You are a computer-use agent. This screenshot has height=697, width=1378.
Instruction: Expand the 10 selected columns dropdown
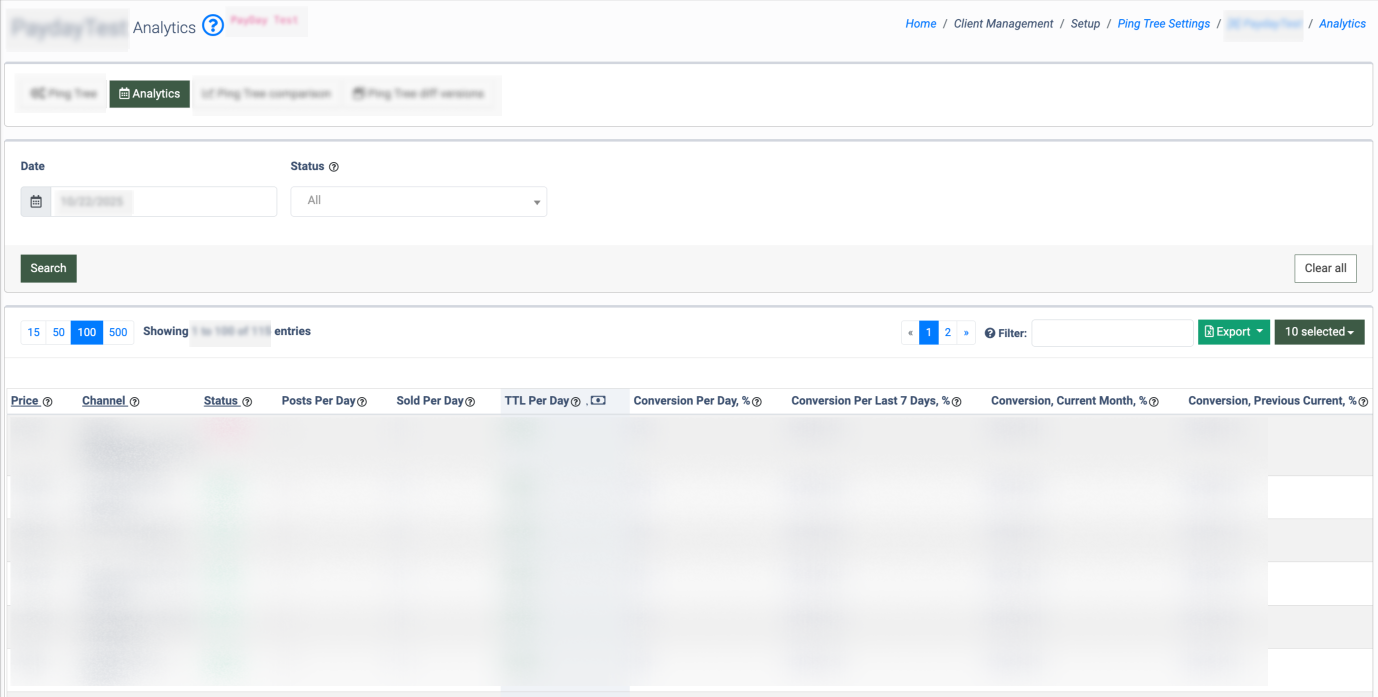pos(1319,332)
